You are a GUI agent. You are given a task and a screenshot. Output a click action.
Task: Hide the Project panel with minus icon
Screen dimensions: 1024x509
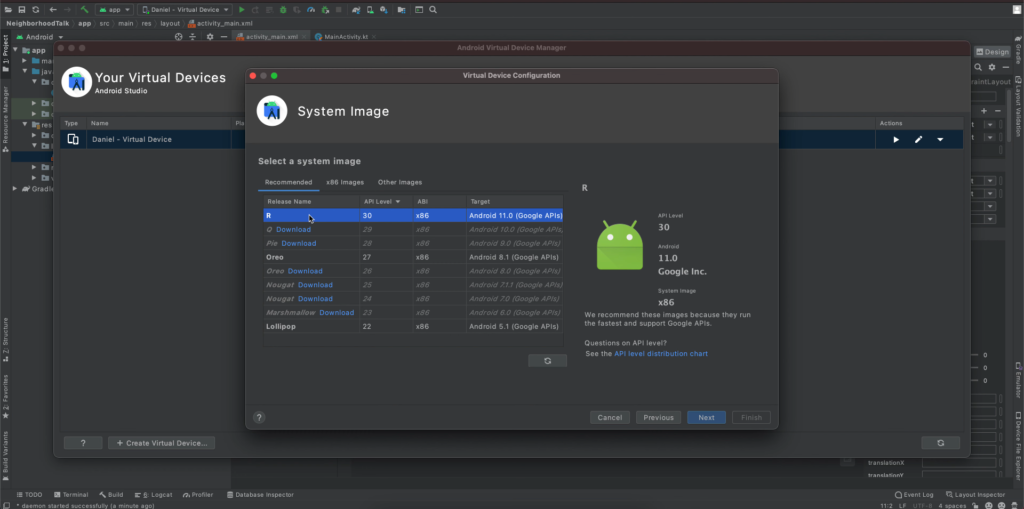click(224, 37)
